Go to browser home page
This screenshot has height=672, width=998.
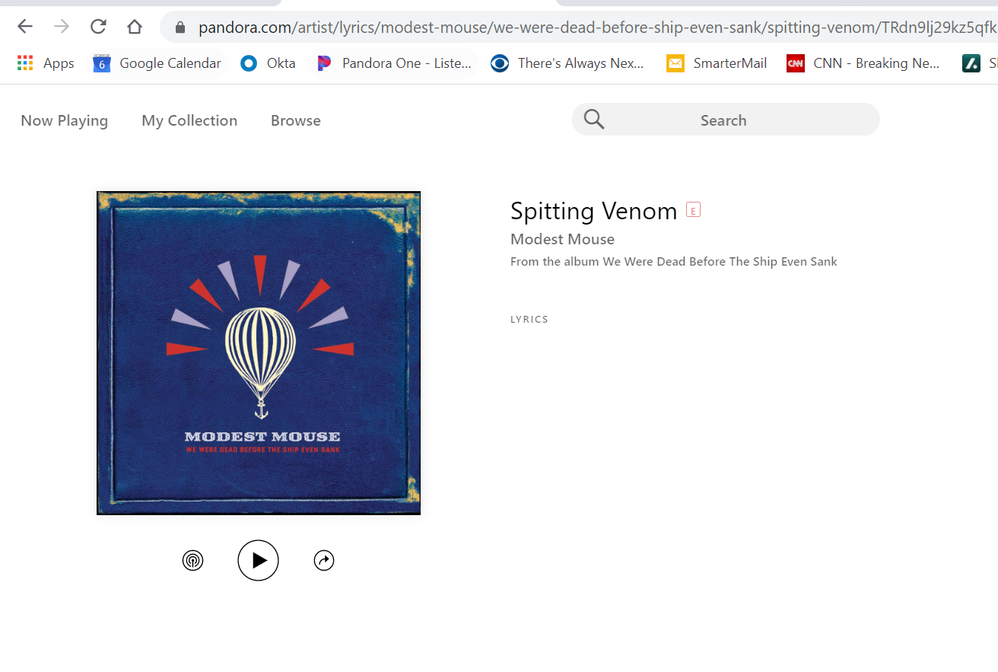click(134, 27)
